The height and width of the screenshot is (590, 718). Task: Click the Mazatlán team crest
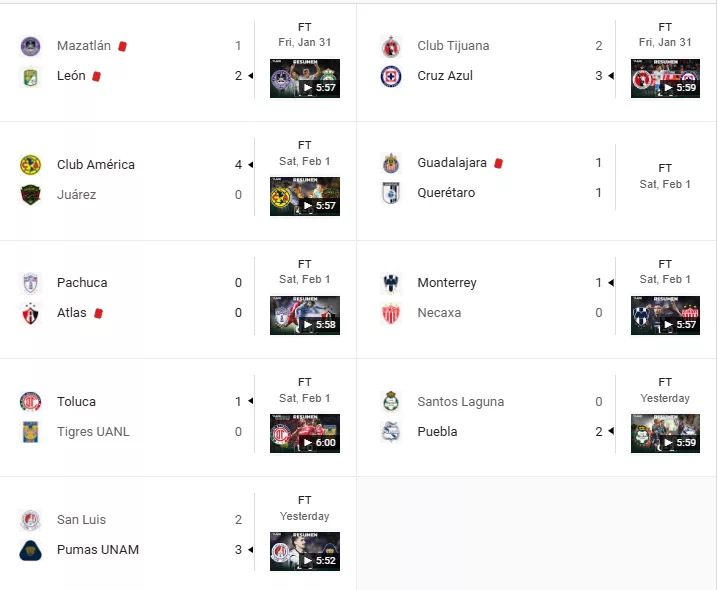(31, 46)
